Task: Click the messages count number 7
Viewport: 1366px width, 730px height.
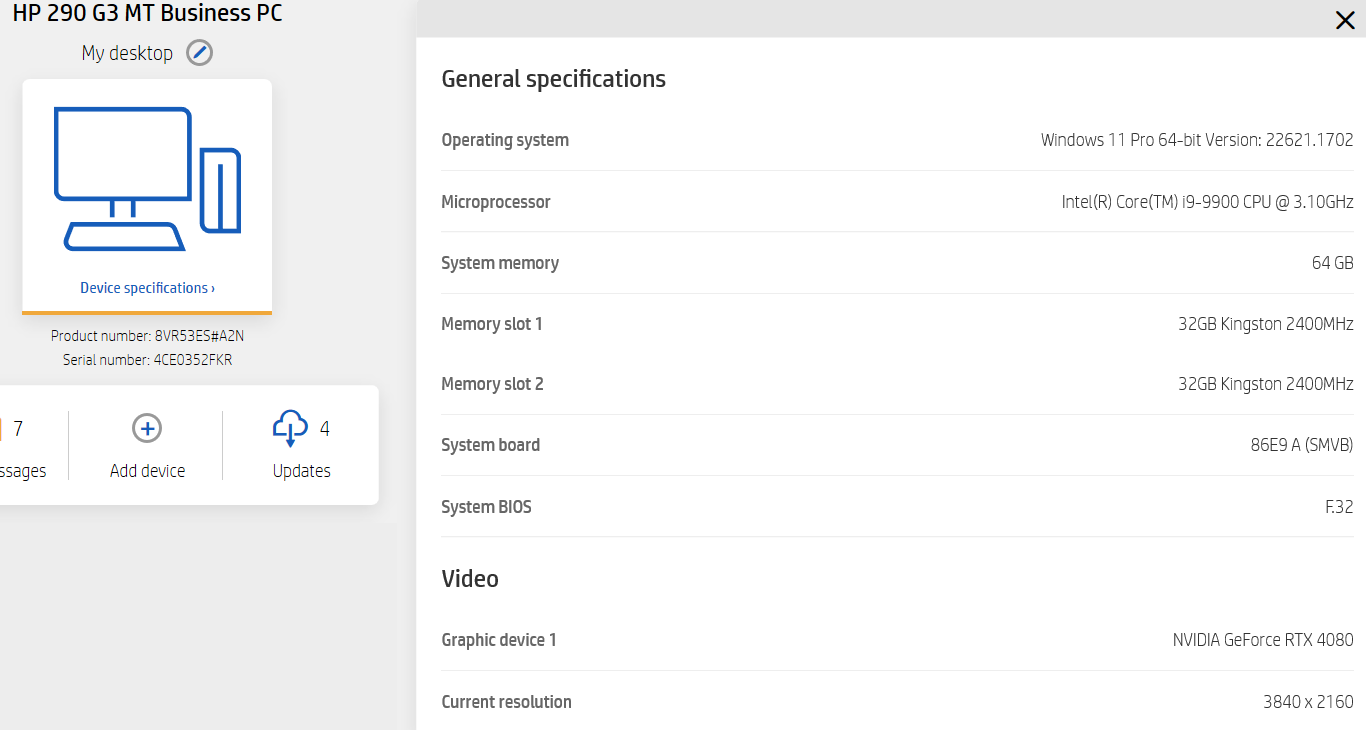Action: coord(18,429)
